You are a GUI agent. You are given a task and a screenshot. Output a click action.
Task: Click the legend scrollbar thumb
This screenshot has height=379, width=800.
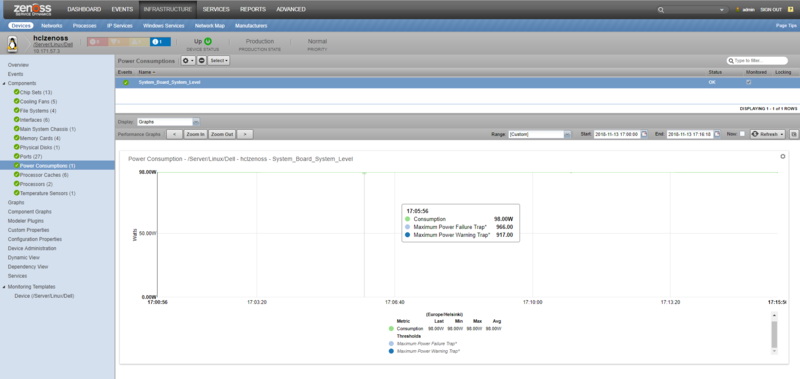pyautogui.click(x=774, y=334)
